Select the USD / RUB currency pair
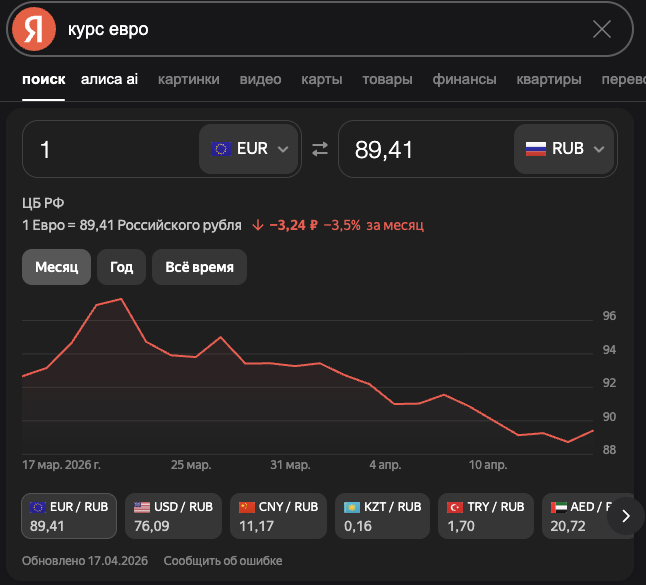 [171, 516]
